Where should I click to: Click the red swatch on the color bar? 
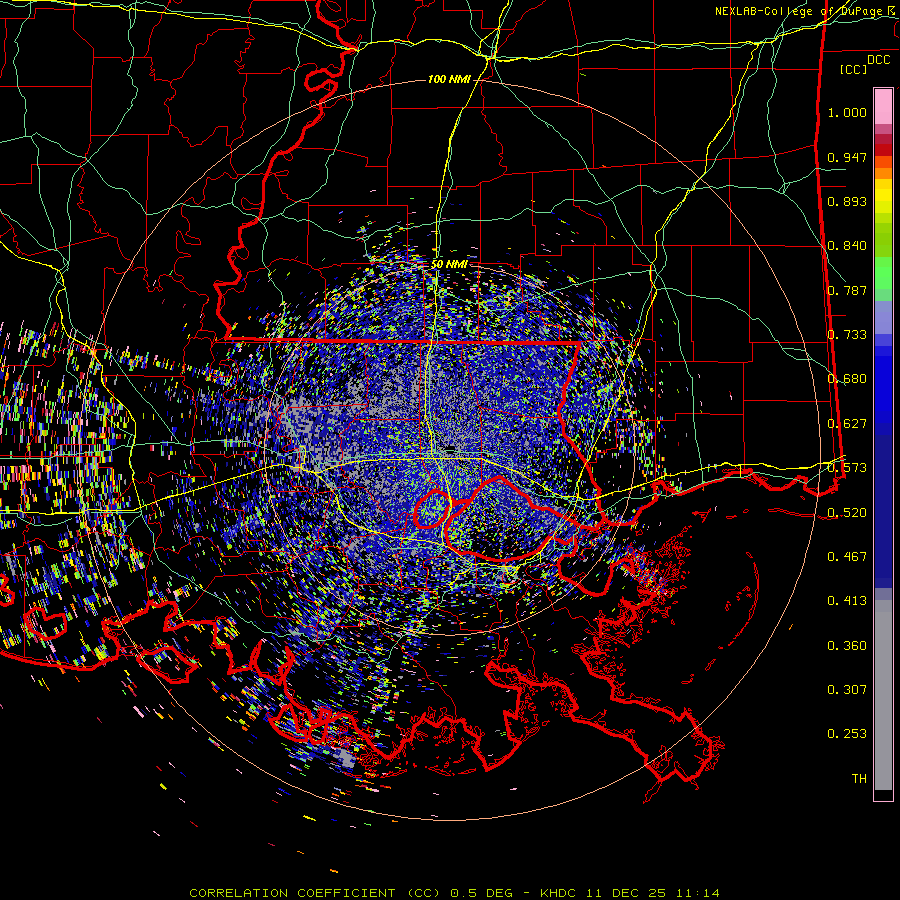pos(883,150)
